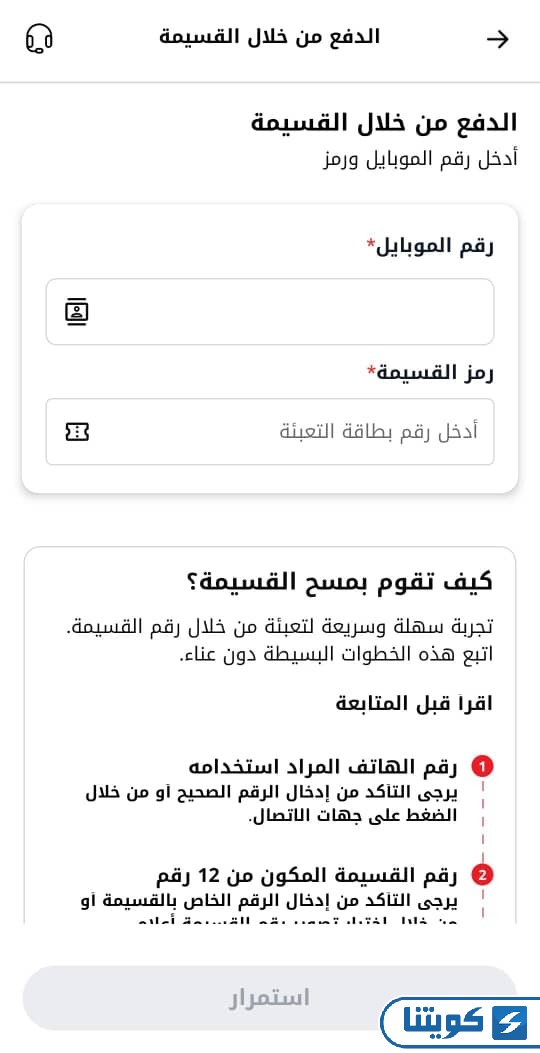Click the رقم الموبايل field label
Screen dimensions: 540x1053
[429, 246]
